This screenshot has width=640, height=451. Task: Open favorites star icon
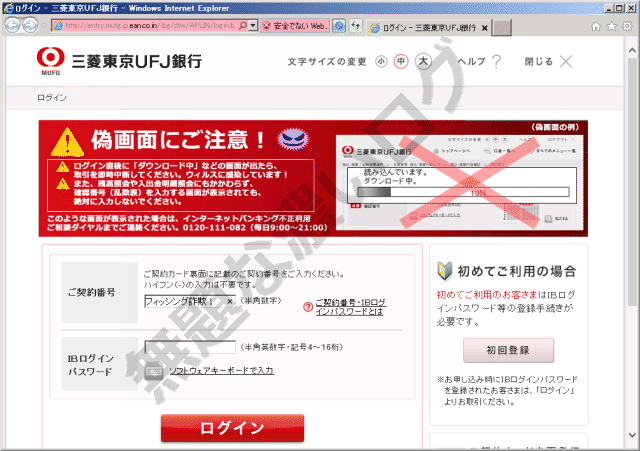pos(611,27)
